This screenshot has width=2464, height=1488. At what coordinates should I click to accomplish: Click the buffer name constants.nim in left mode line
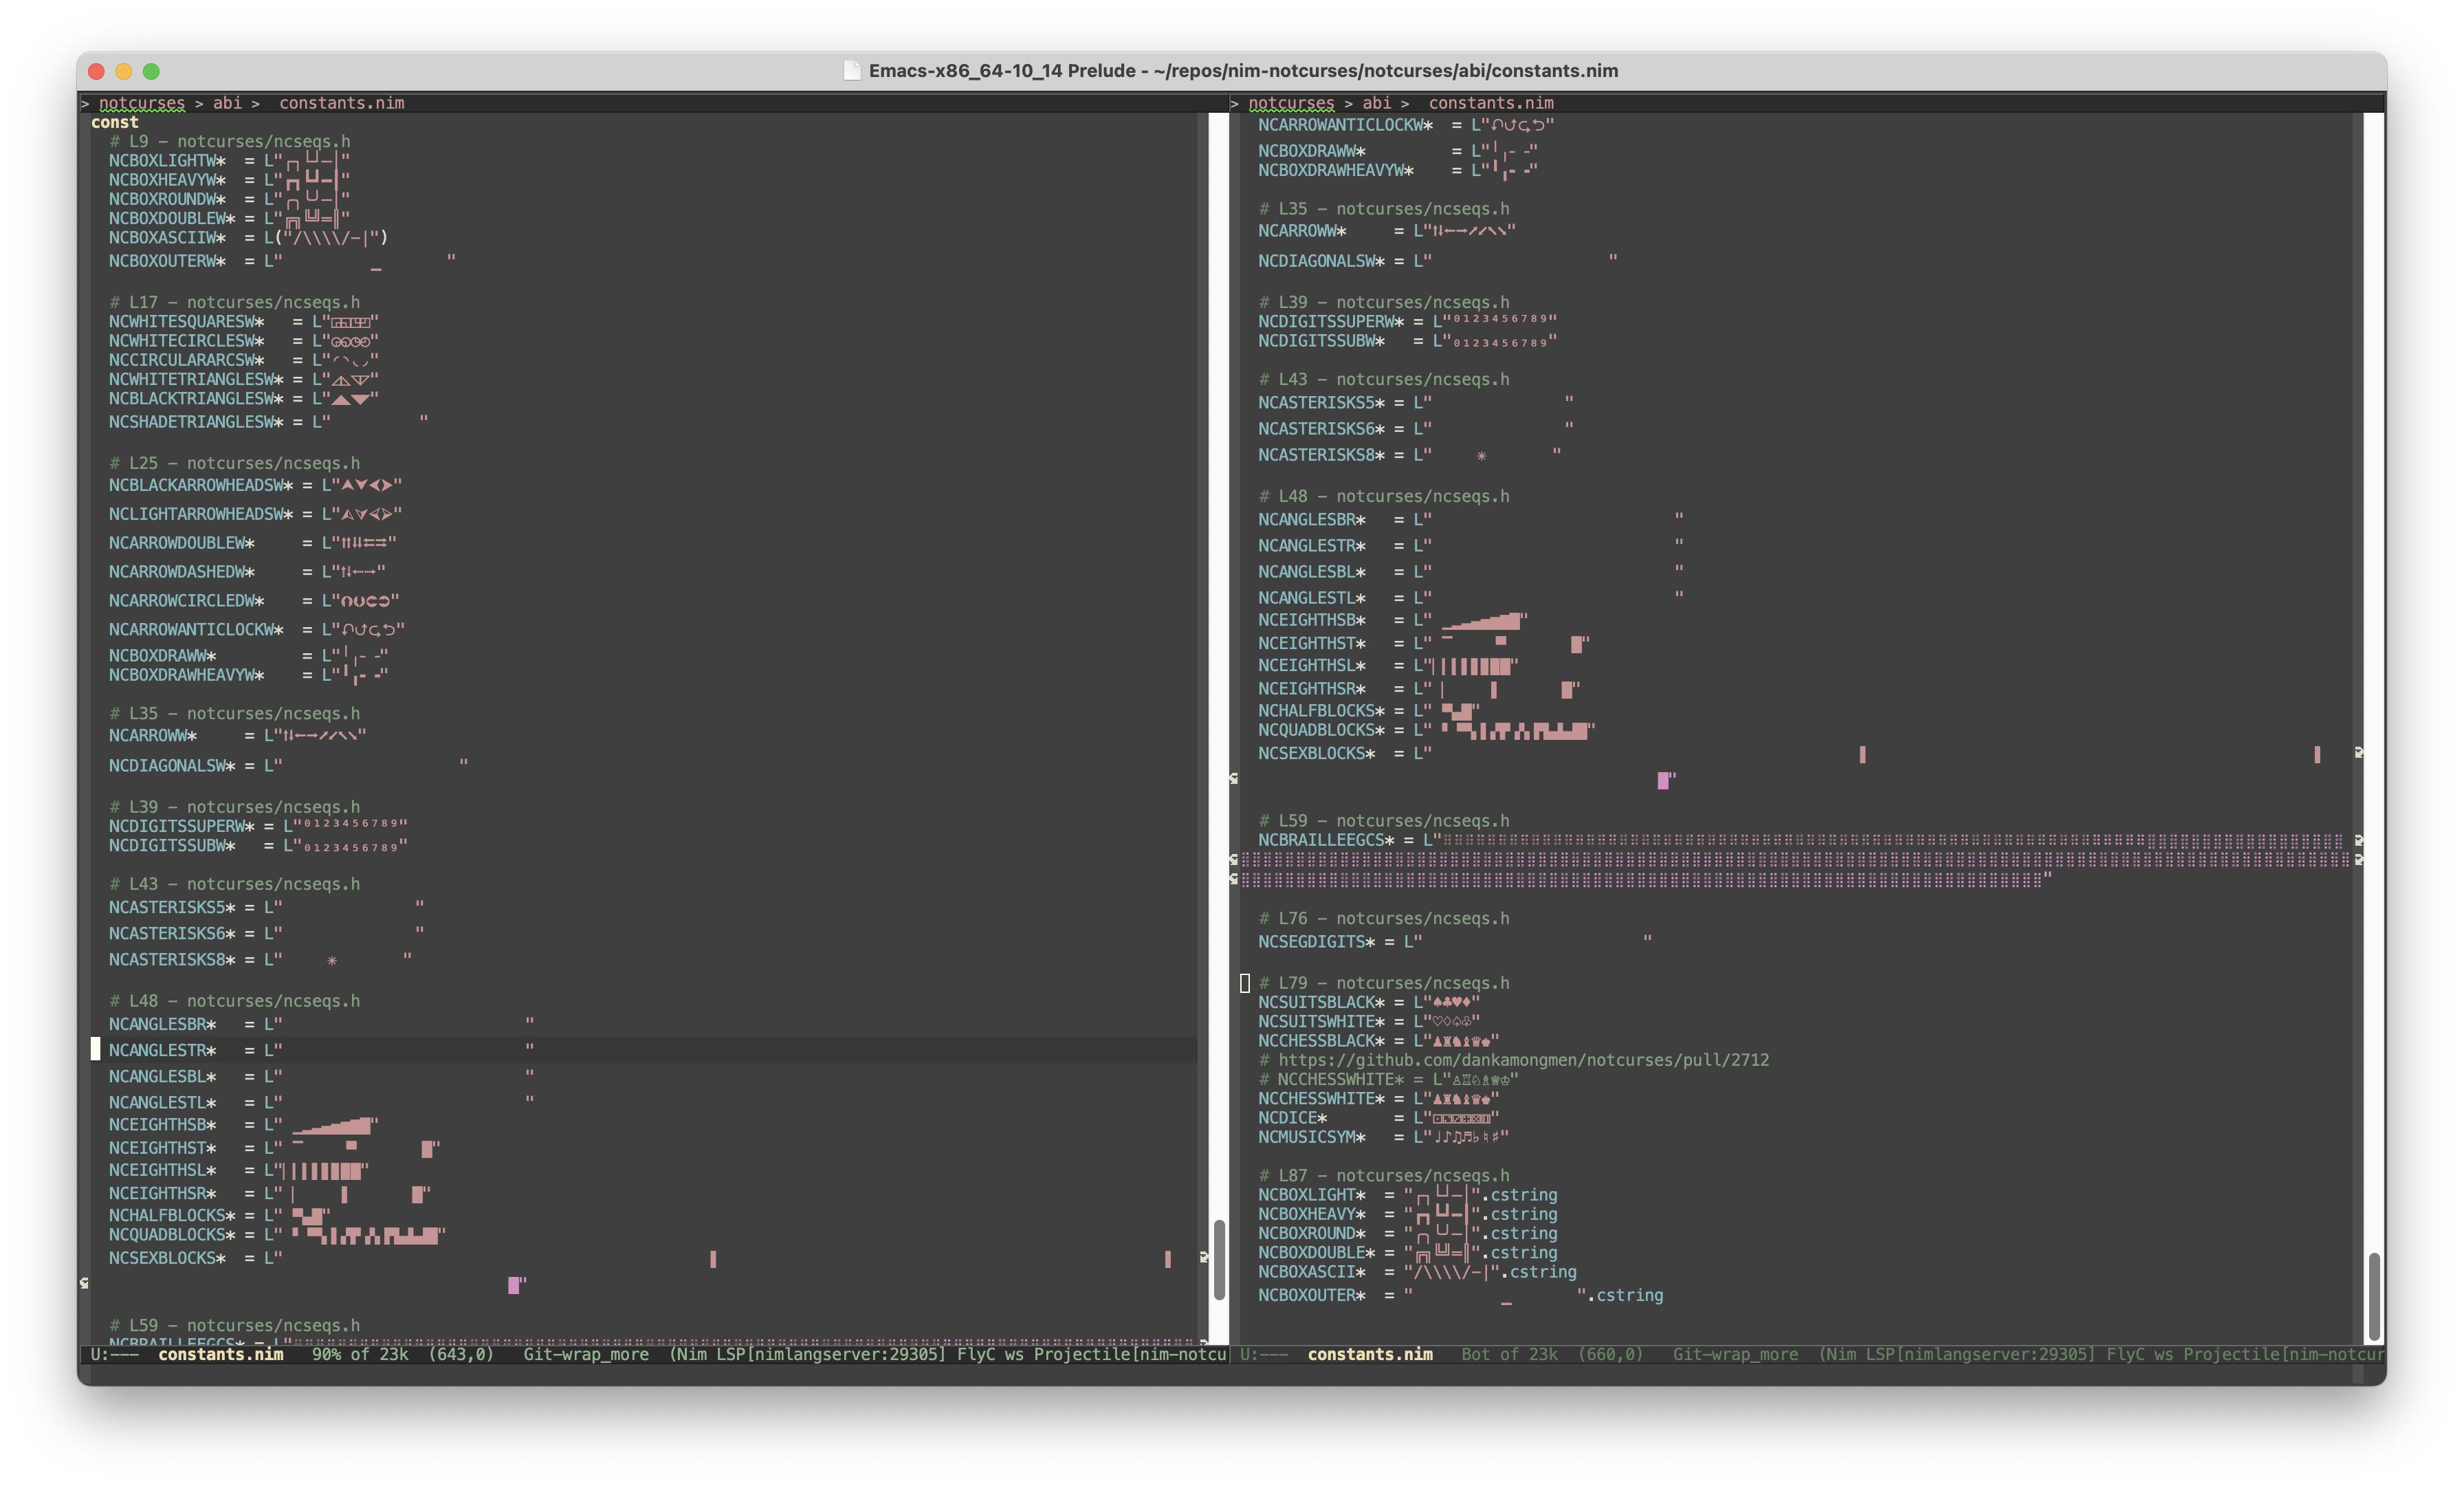click(221, 1354)
